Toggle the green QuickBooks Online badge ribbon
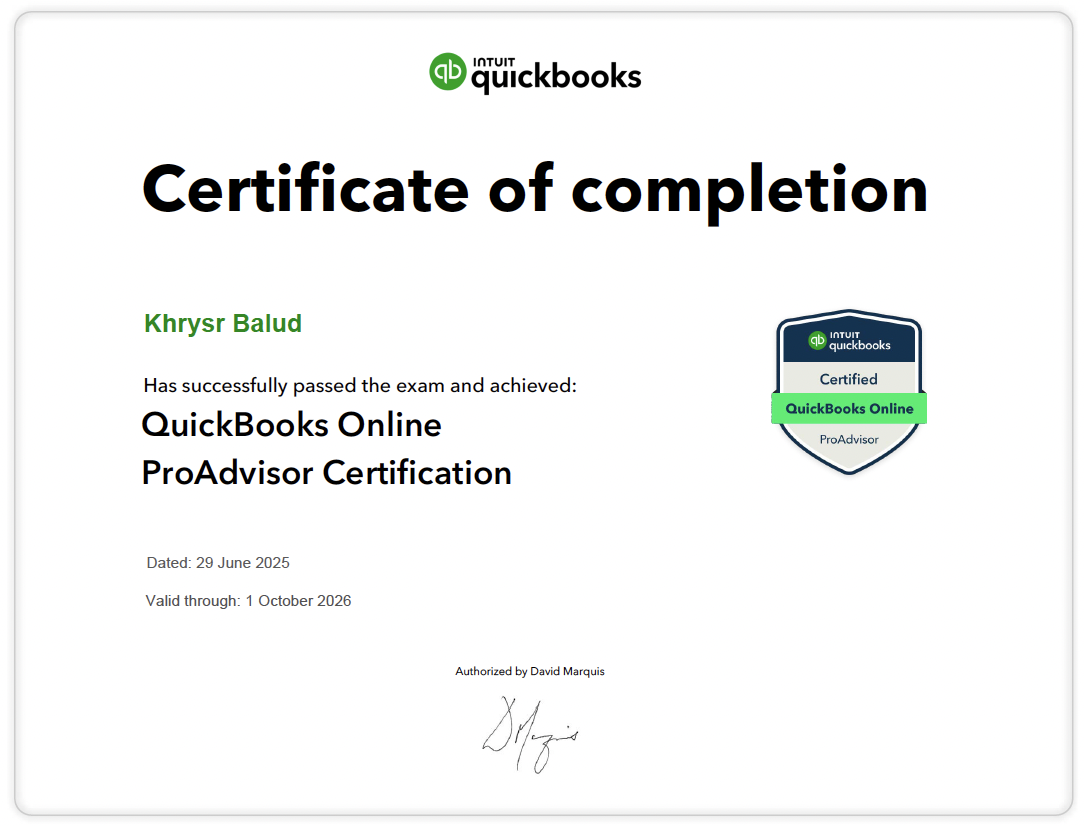Image resolution: width=1084 pixels, height=826 pixels. (x=848, y=408)
